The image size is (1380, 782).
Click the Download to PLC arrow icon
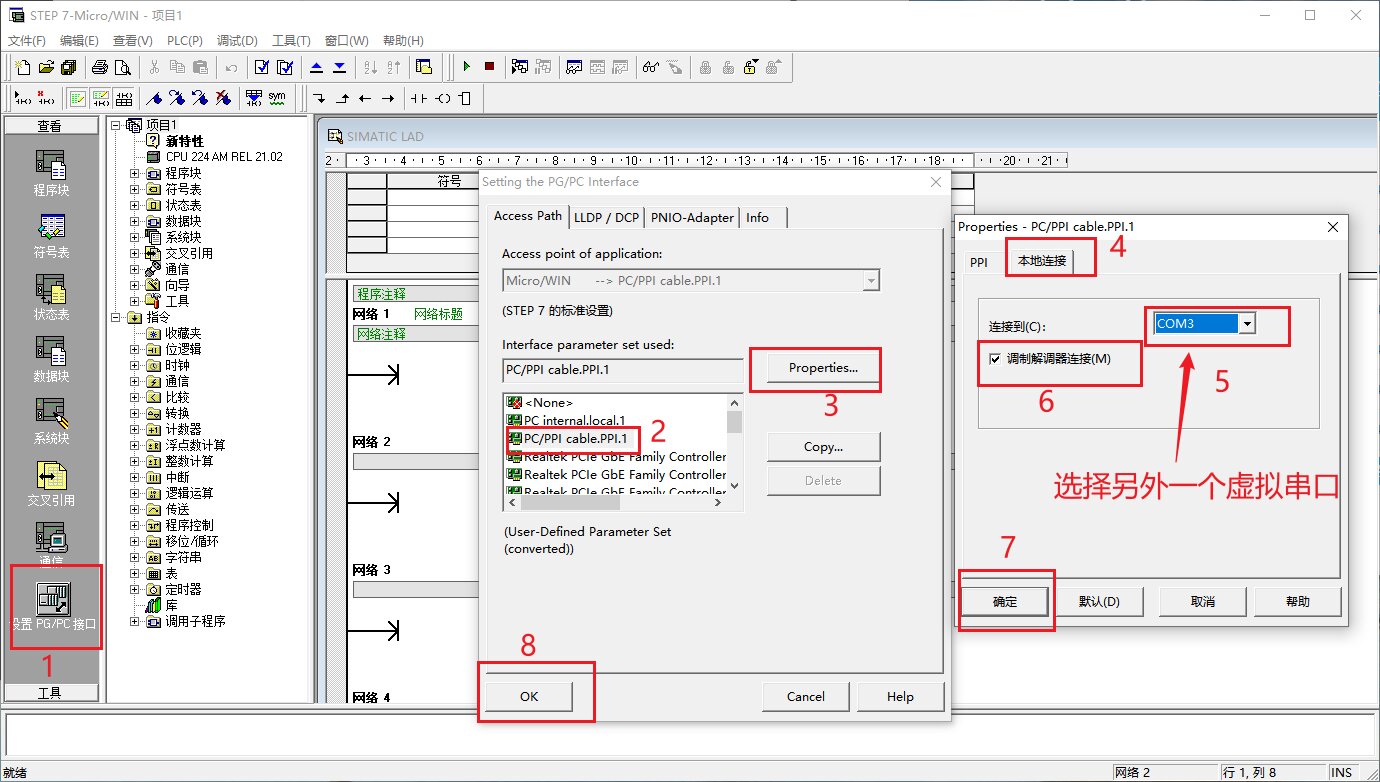[x=339, y=67]
